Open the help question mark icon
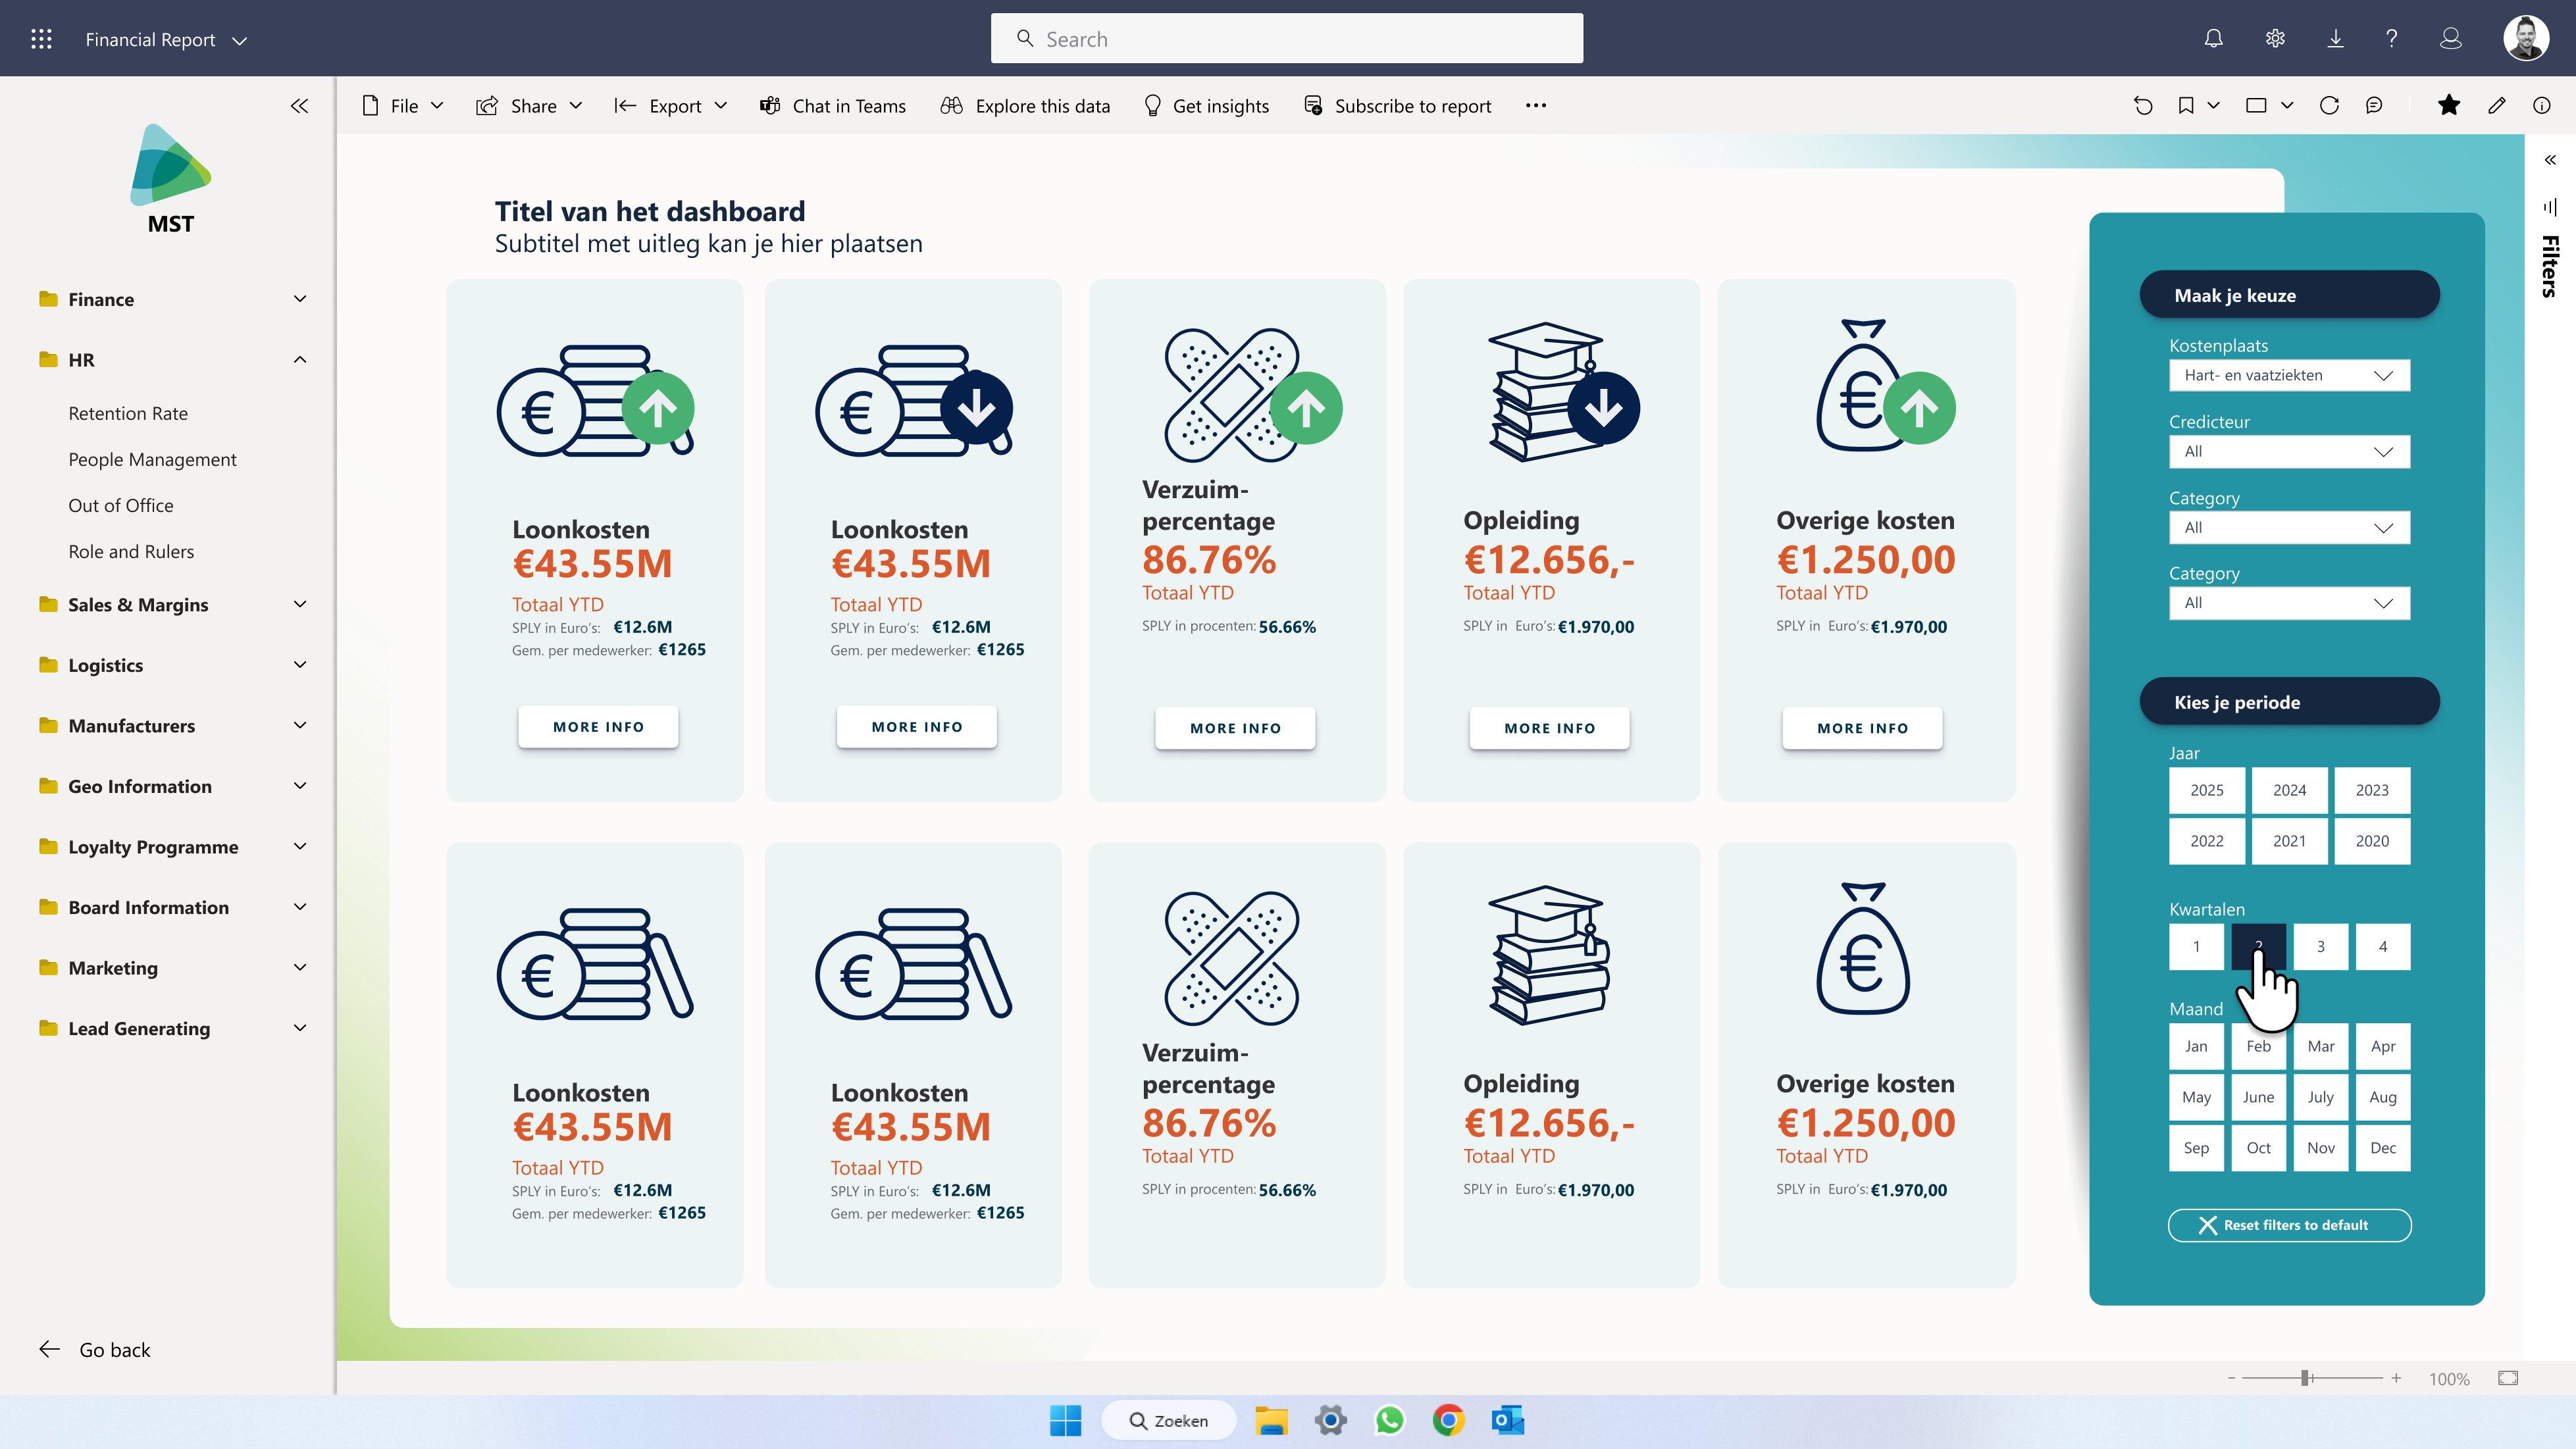The width and height of the screenshot is (2576, 1449). point(2391,39)
